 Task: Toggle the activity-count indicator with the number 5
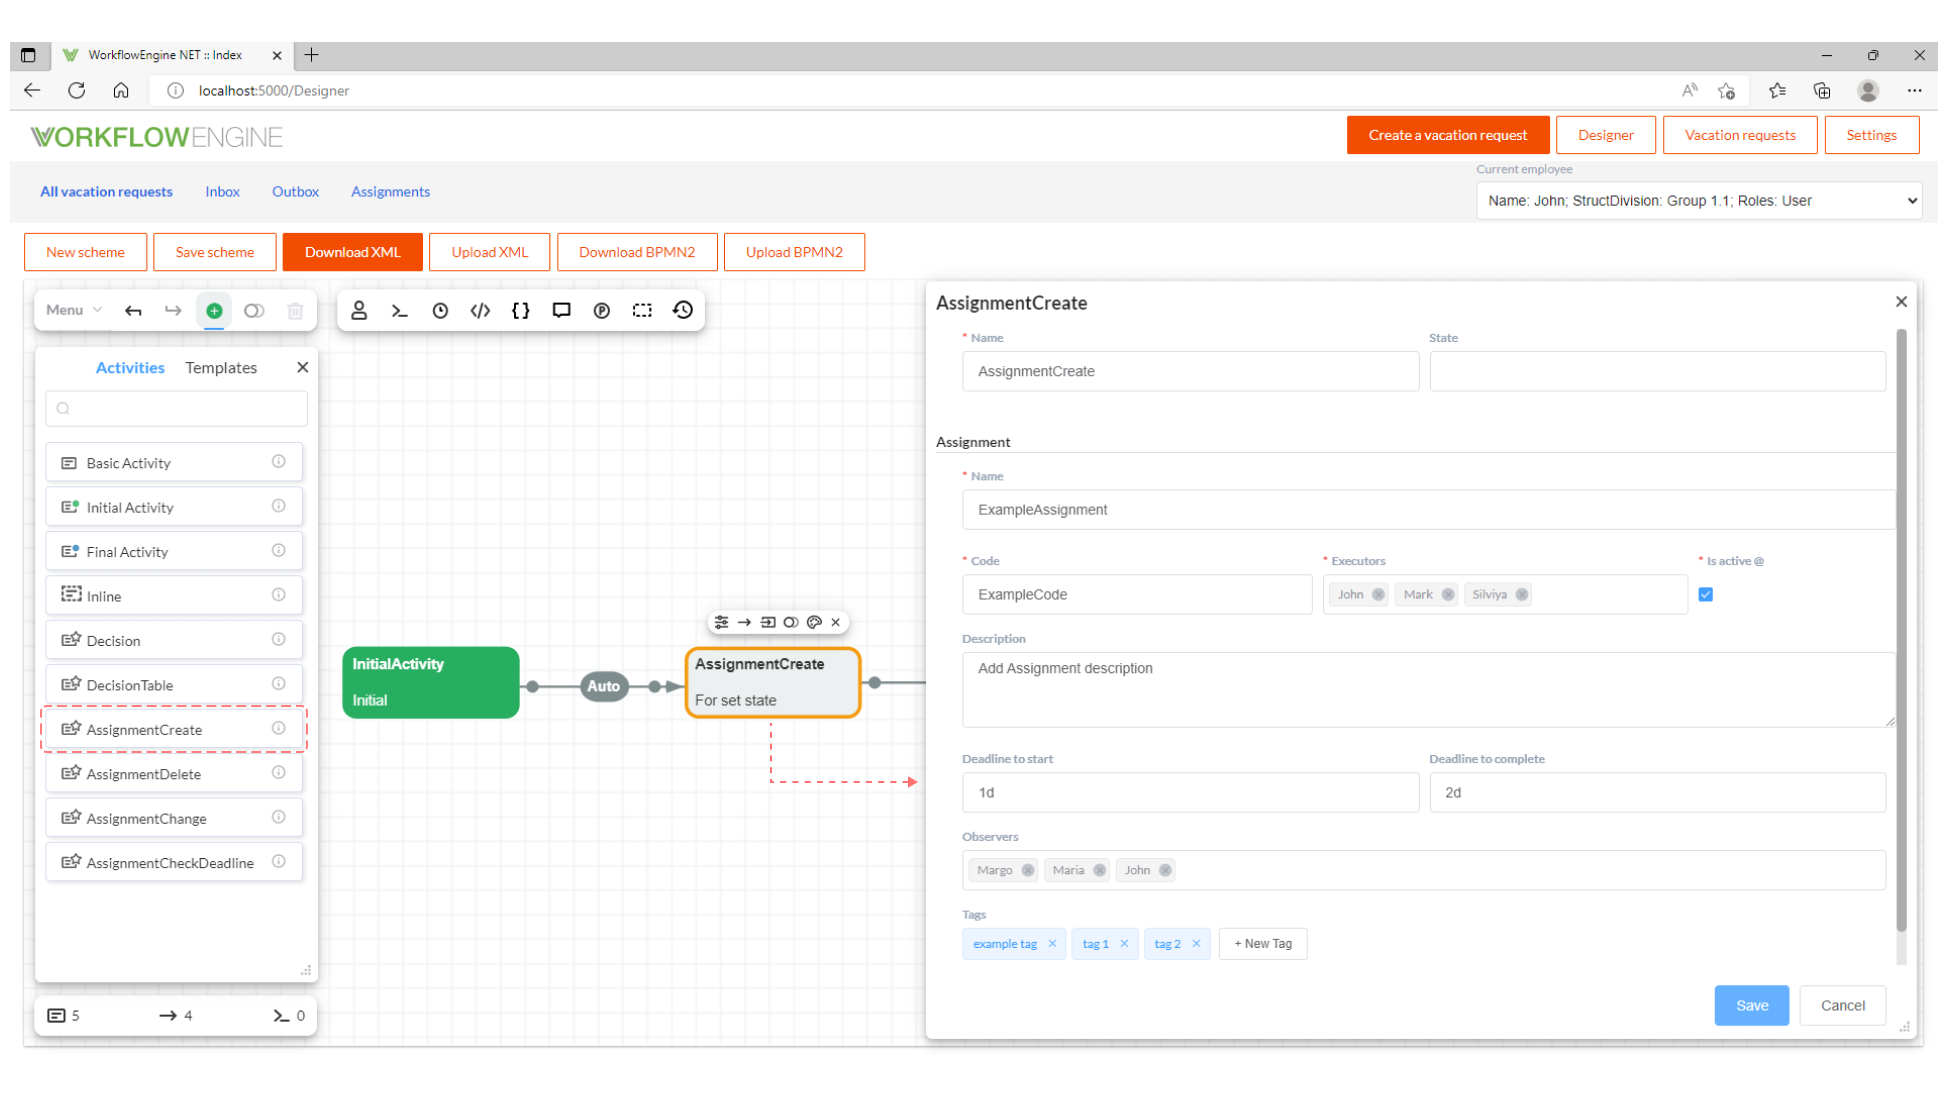pyautogui.click(x=64, y=1016)
